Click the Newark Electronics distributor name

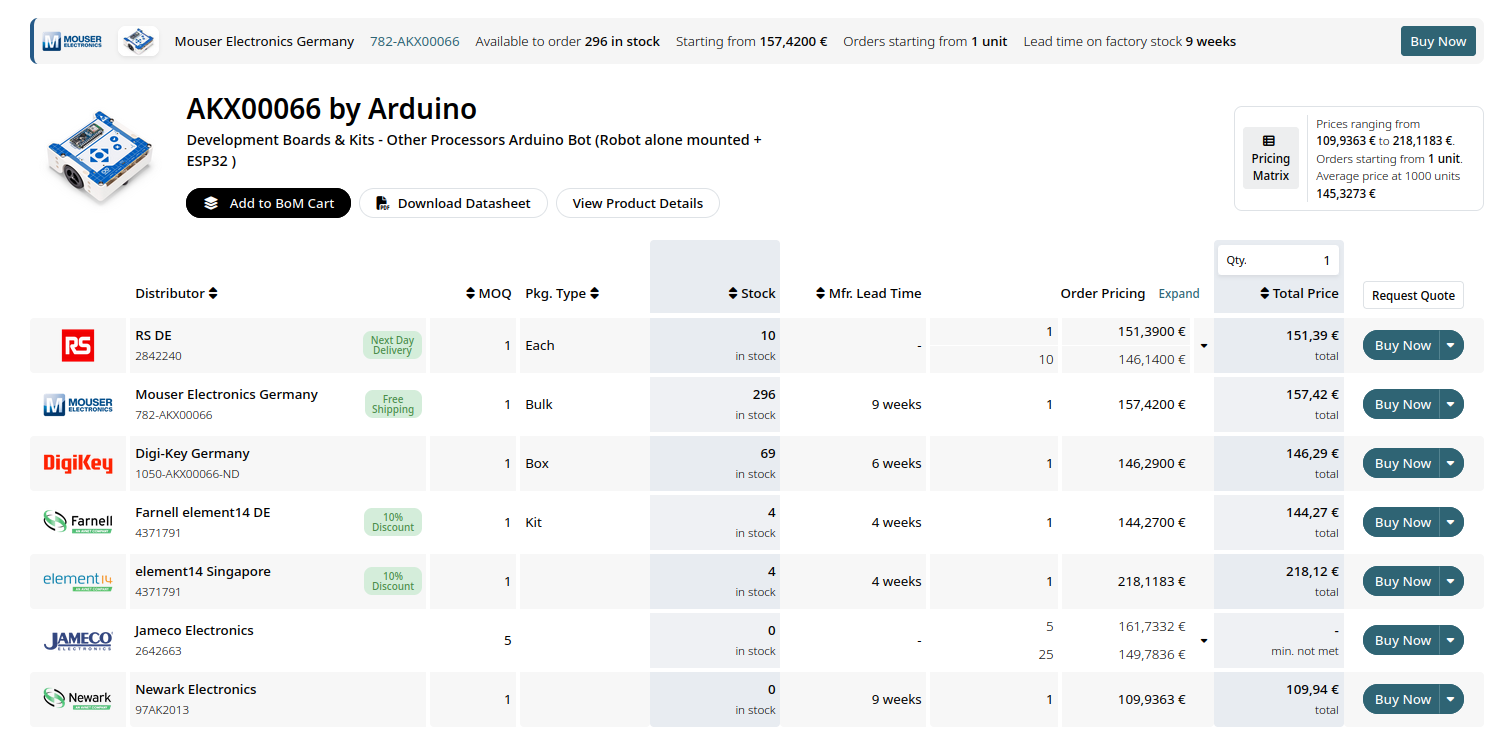click(x=196, y=689)
